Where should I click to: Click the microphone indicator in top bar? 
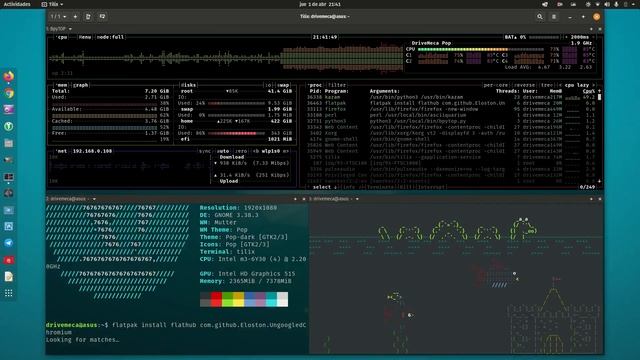tap(616, 4)
